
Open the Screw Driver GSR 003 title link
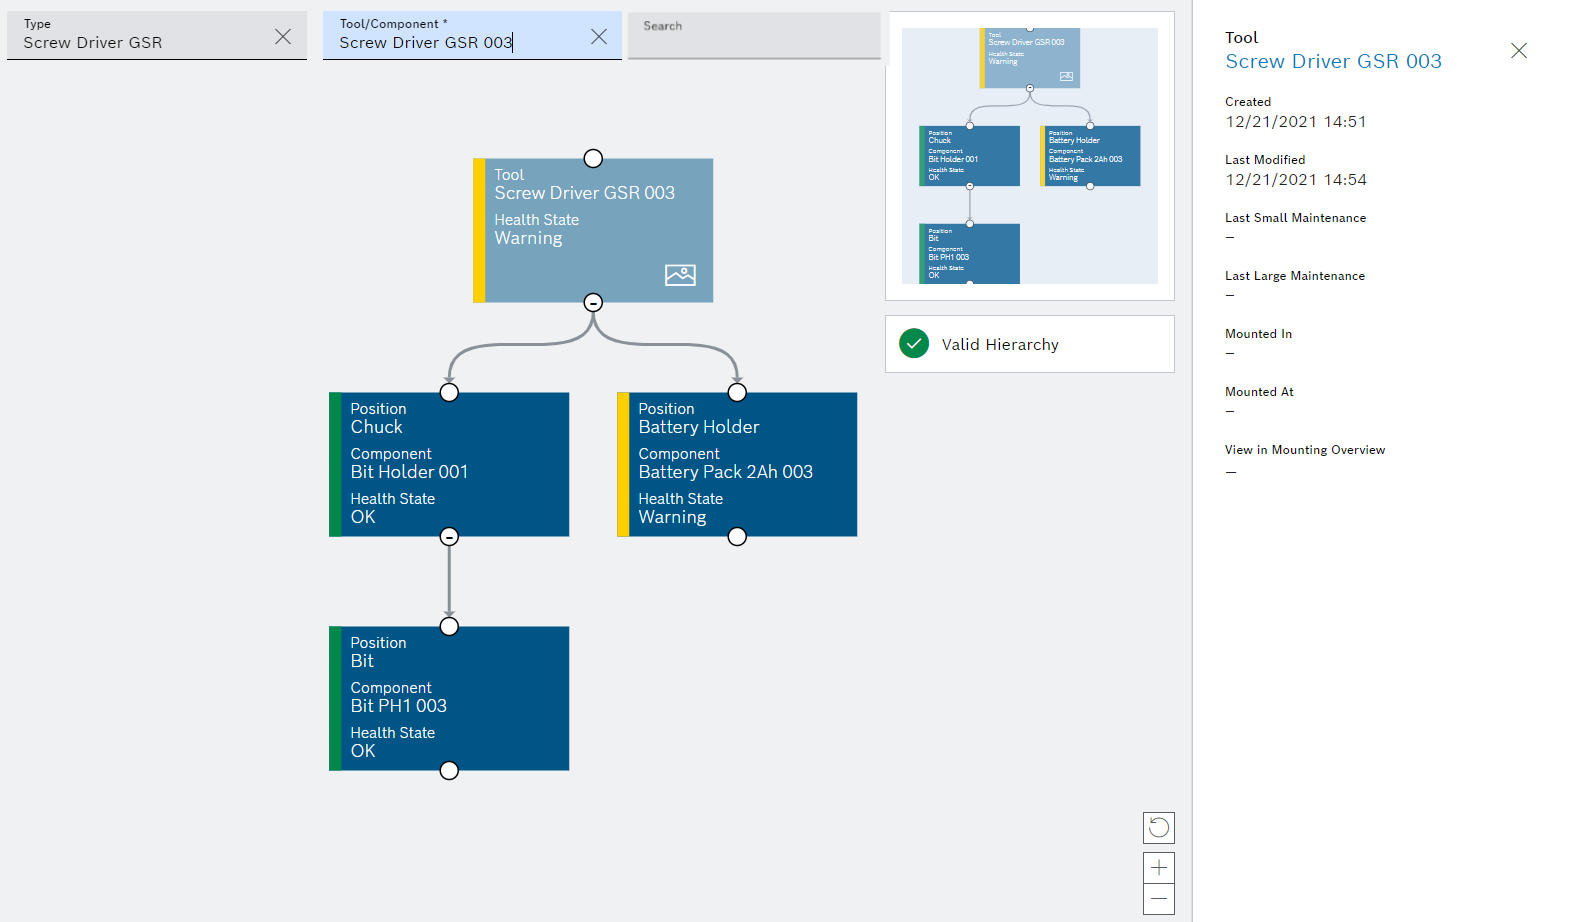click(1333, 61)
